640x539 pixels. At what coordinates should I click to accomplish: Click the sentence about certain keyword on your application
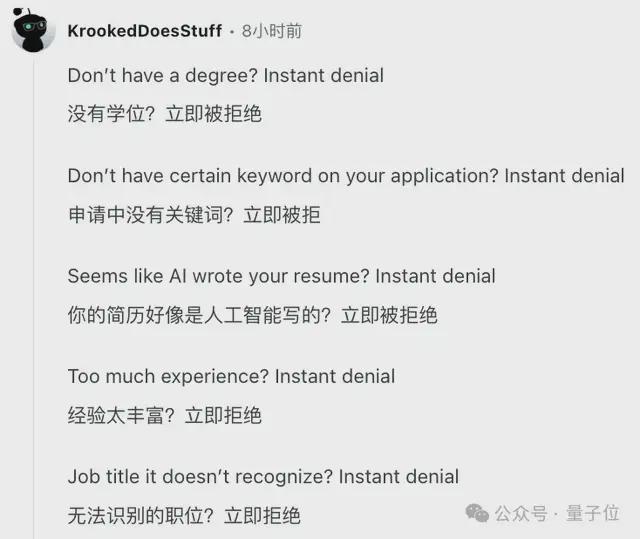click(x=346, y=176)
